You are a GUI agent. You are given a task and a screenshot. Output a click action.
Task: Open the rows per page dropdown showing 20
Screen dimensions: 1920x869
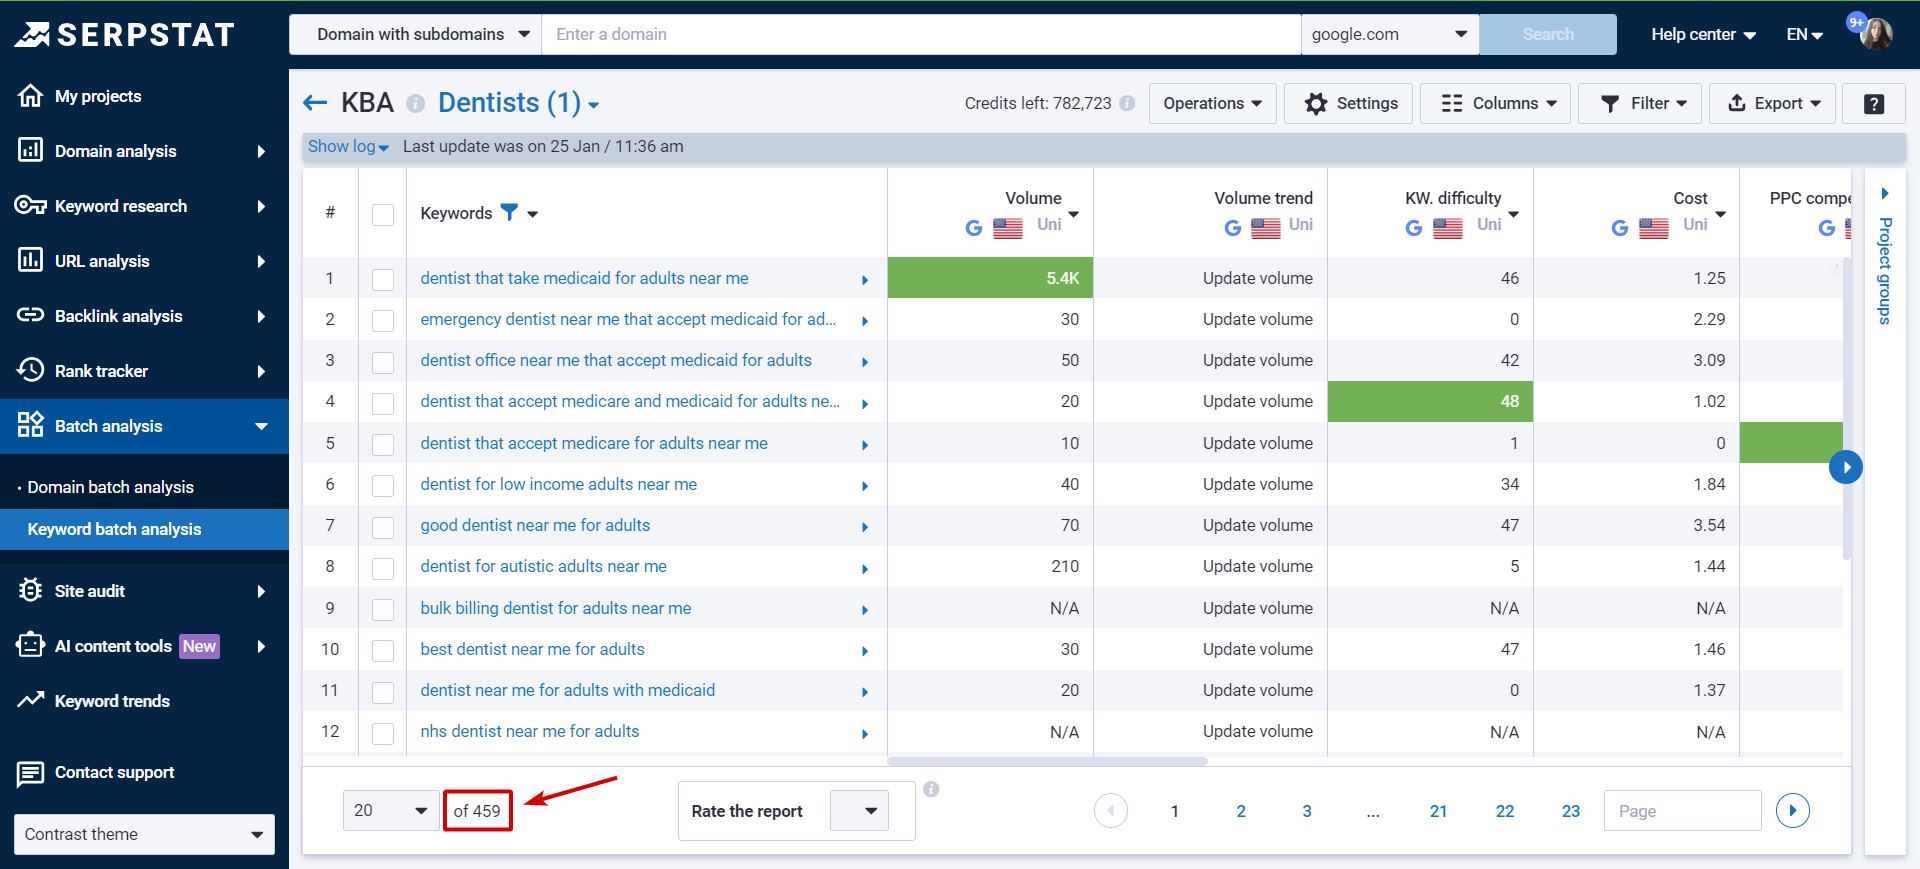tap(390, 810)
